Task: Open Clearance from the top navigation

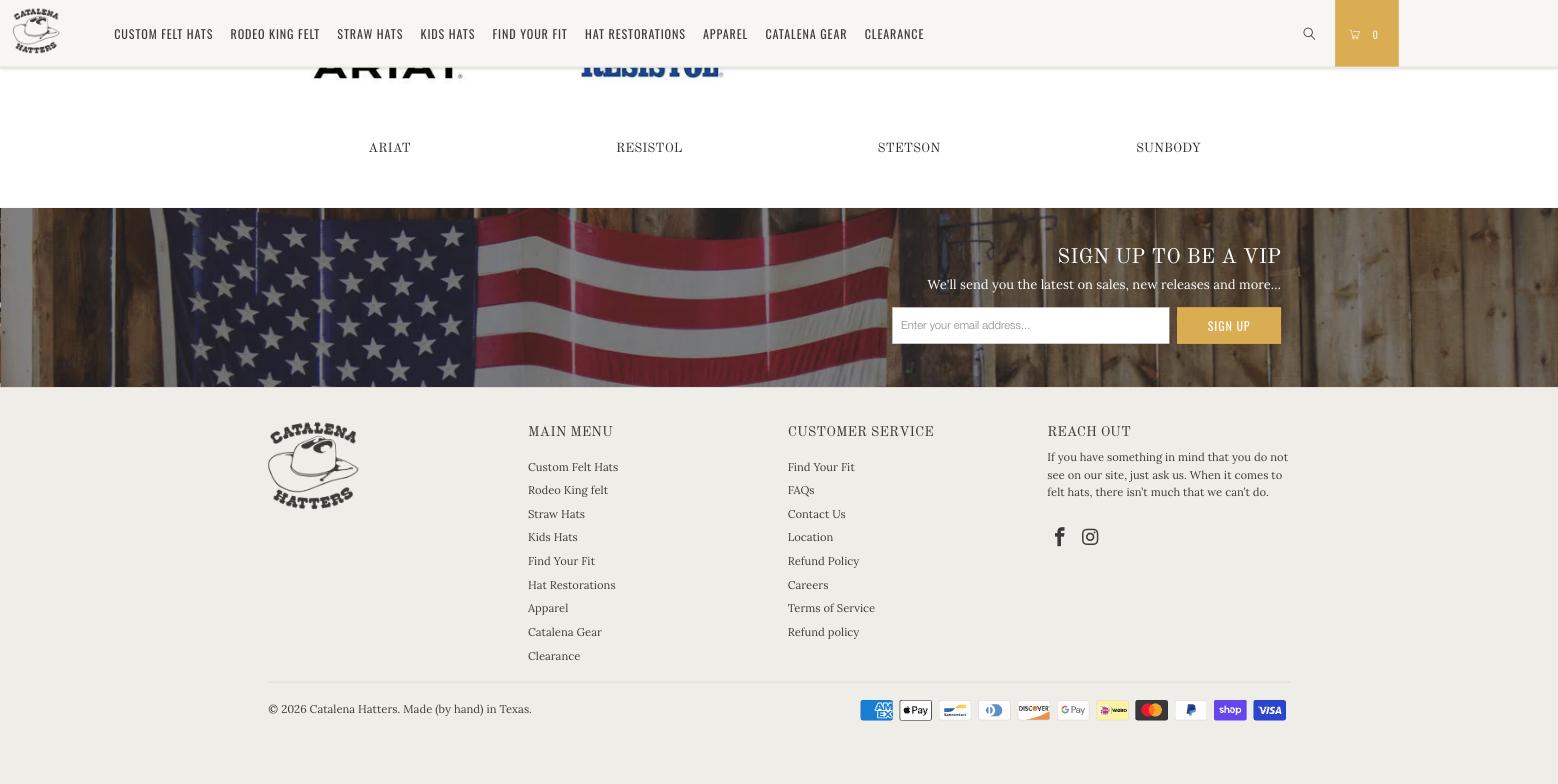Action: tap(894, 34)
